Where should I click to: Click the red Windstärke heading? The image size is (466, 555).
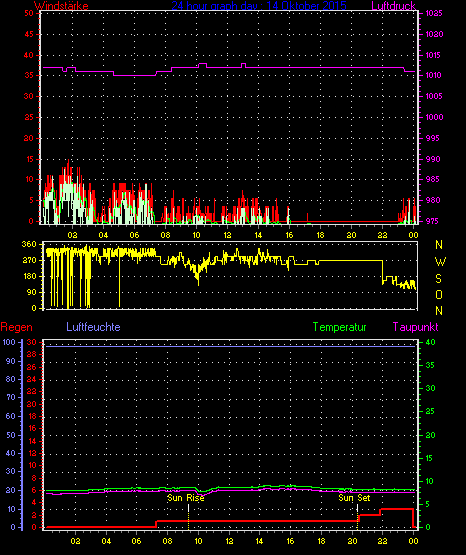[61, 6]
